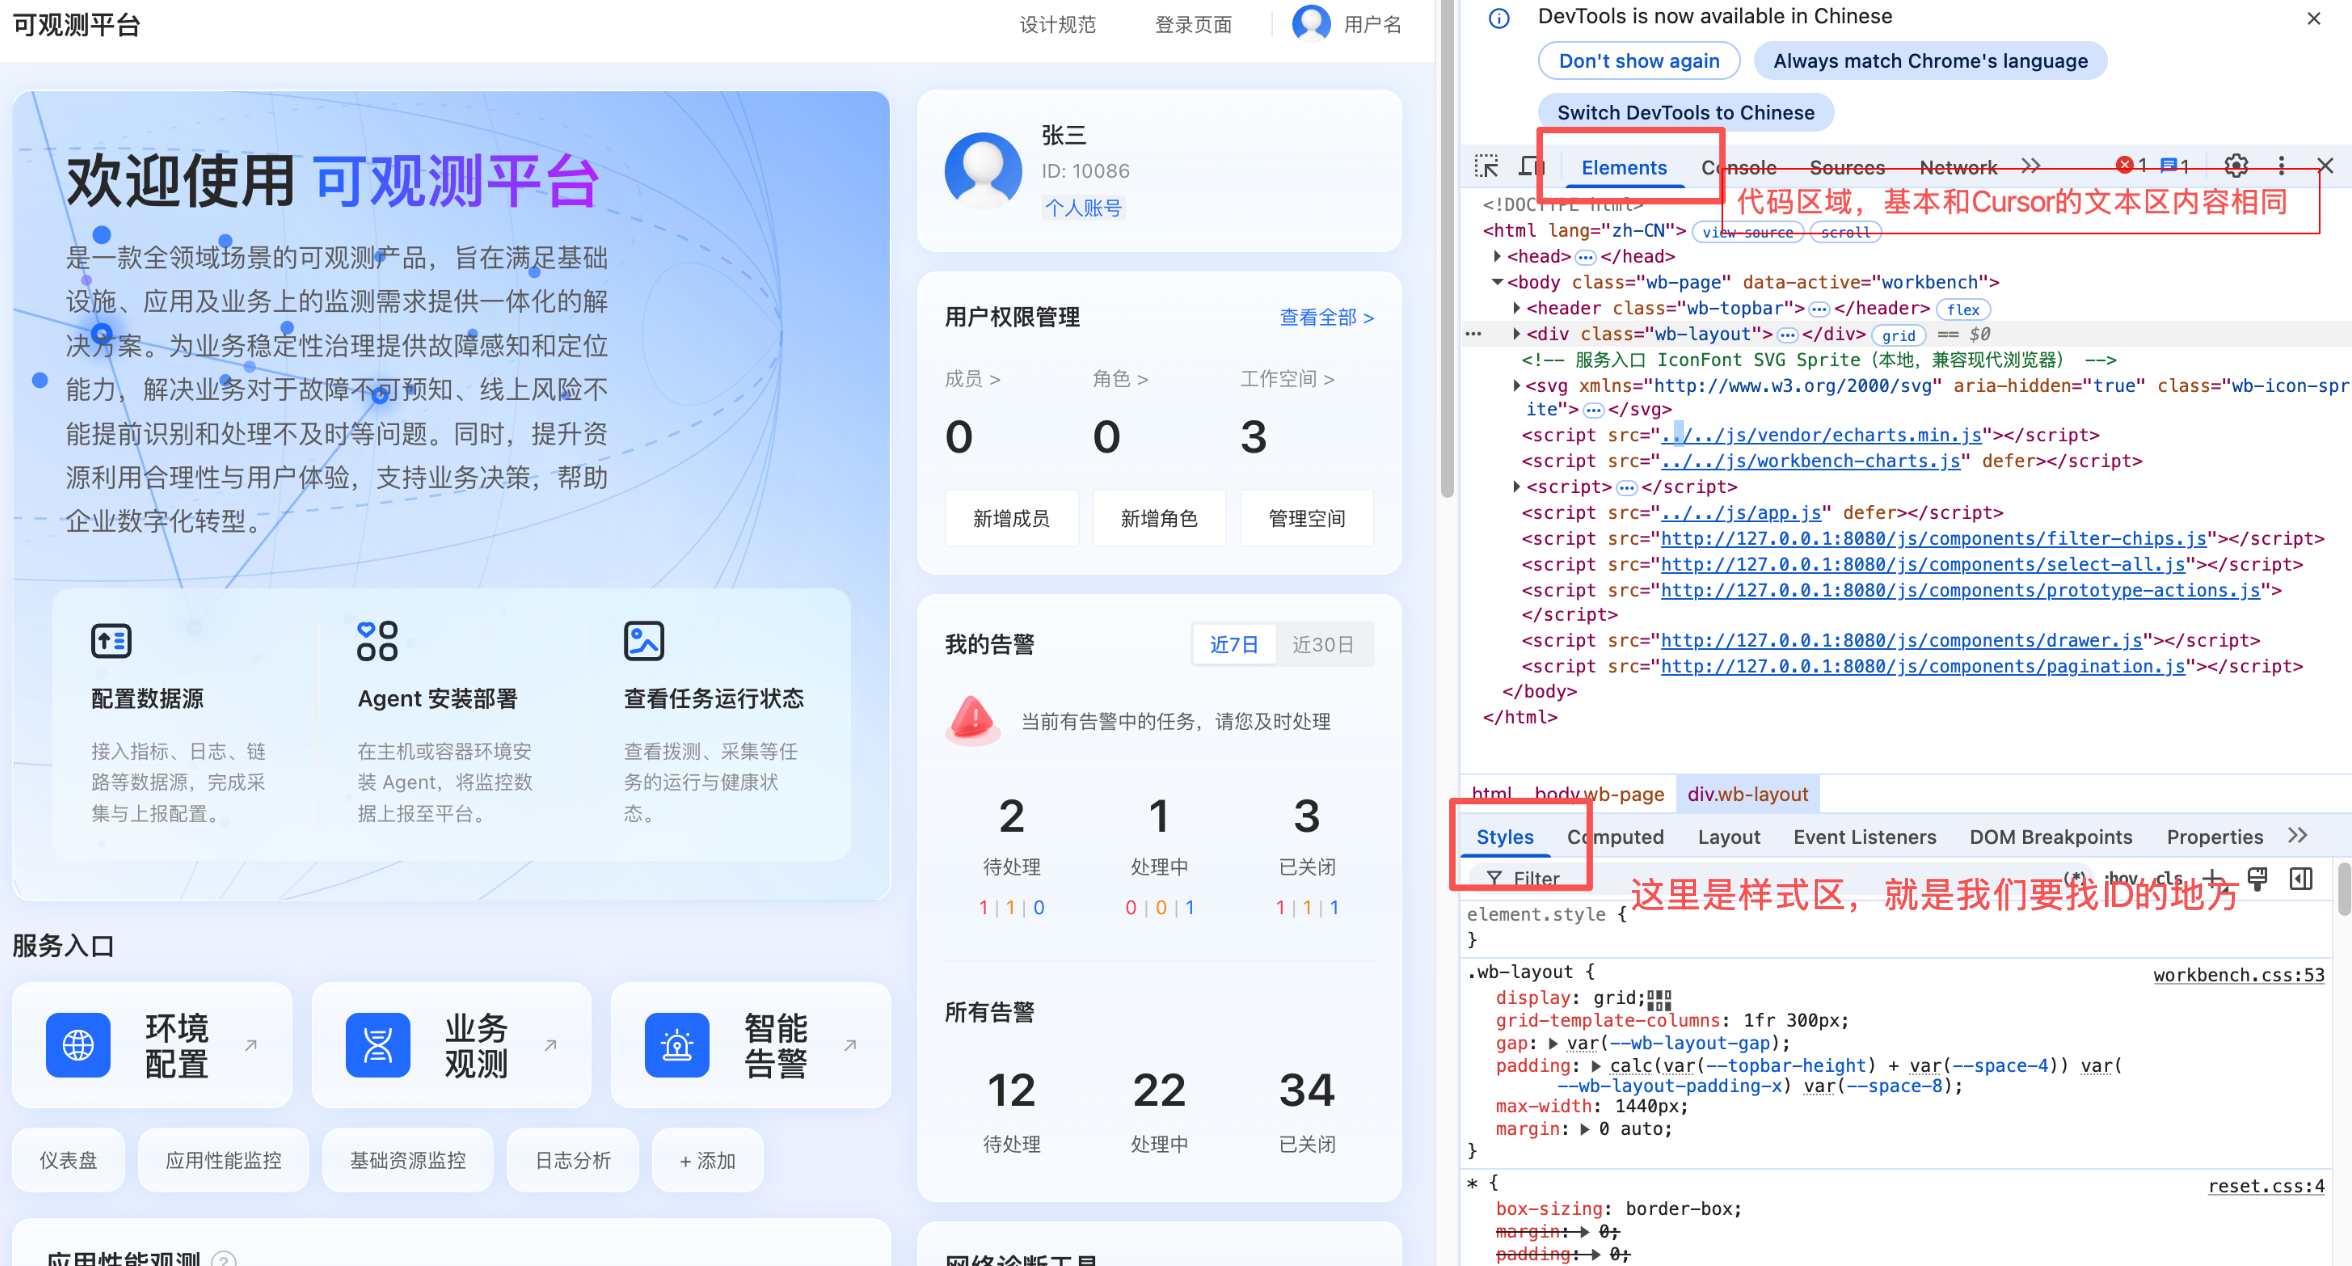Image resolution: width=2352 pixels, height=1266 pixels.
Task: Expand the head node in the DOM tree
Action: click(1497, 256)
